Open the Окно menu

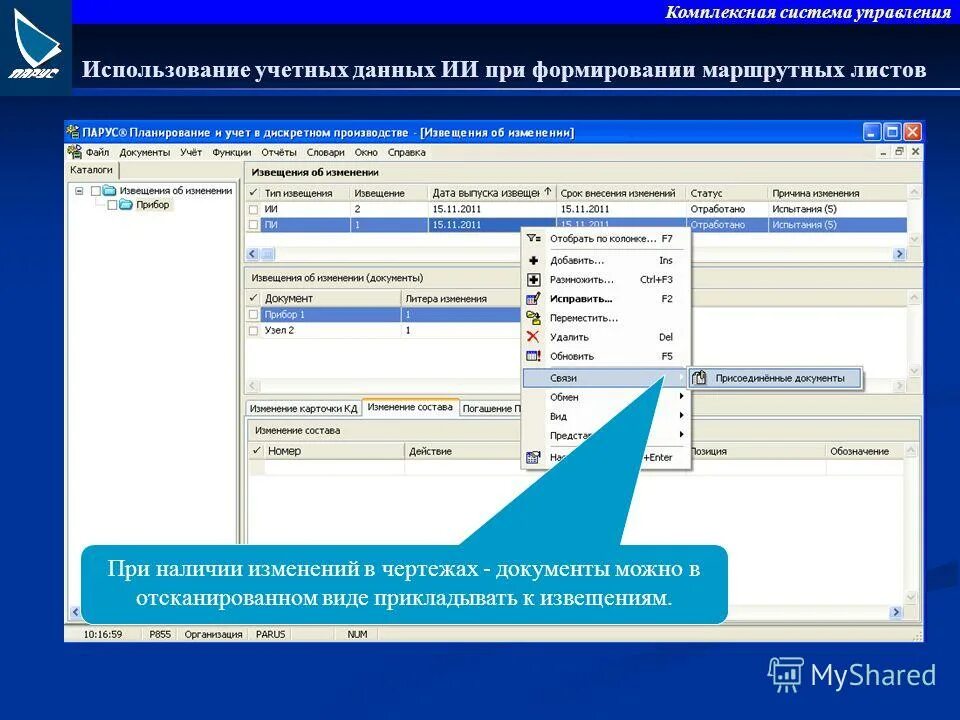pos(366,152)
